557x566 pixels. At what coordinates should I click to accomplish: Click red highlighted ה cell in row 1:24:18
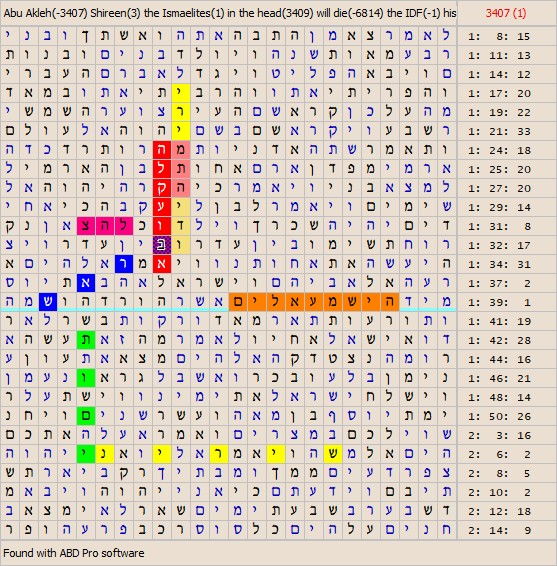162,150
